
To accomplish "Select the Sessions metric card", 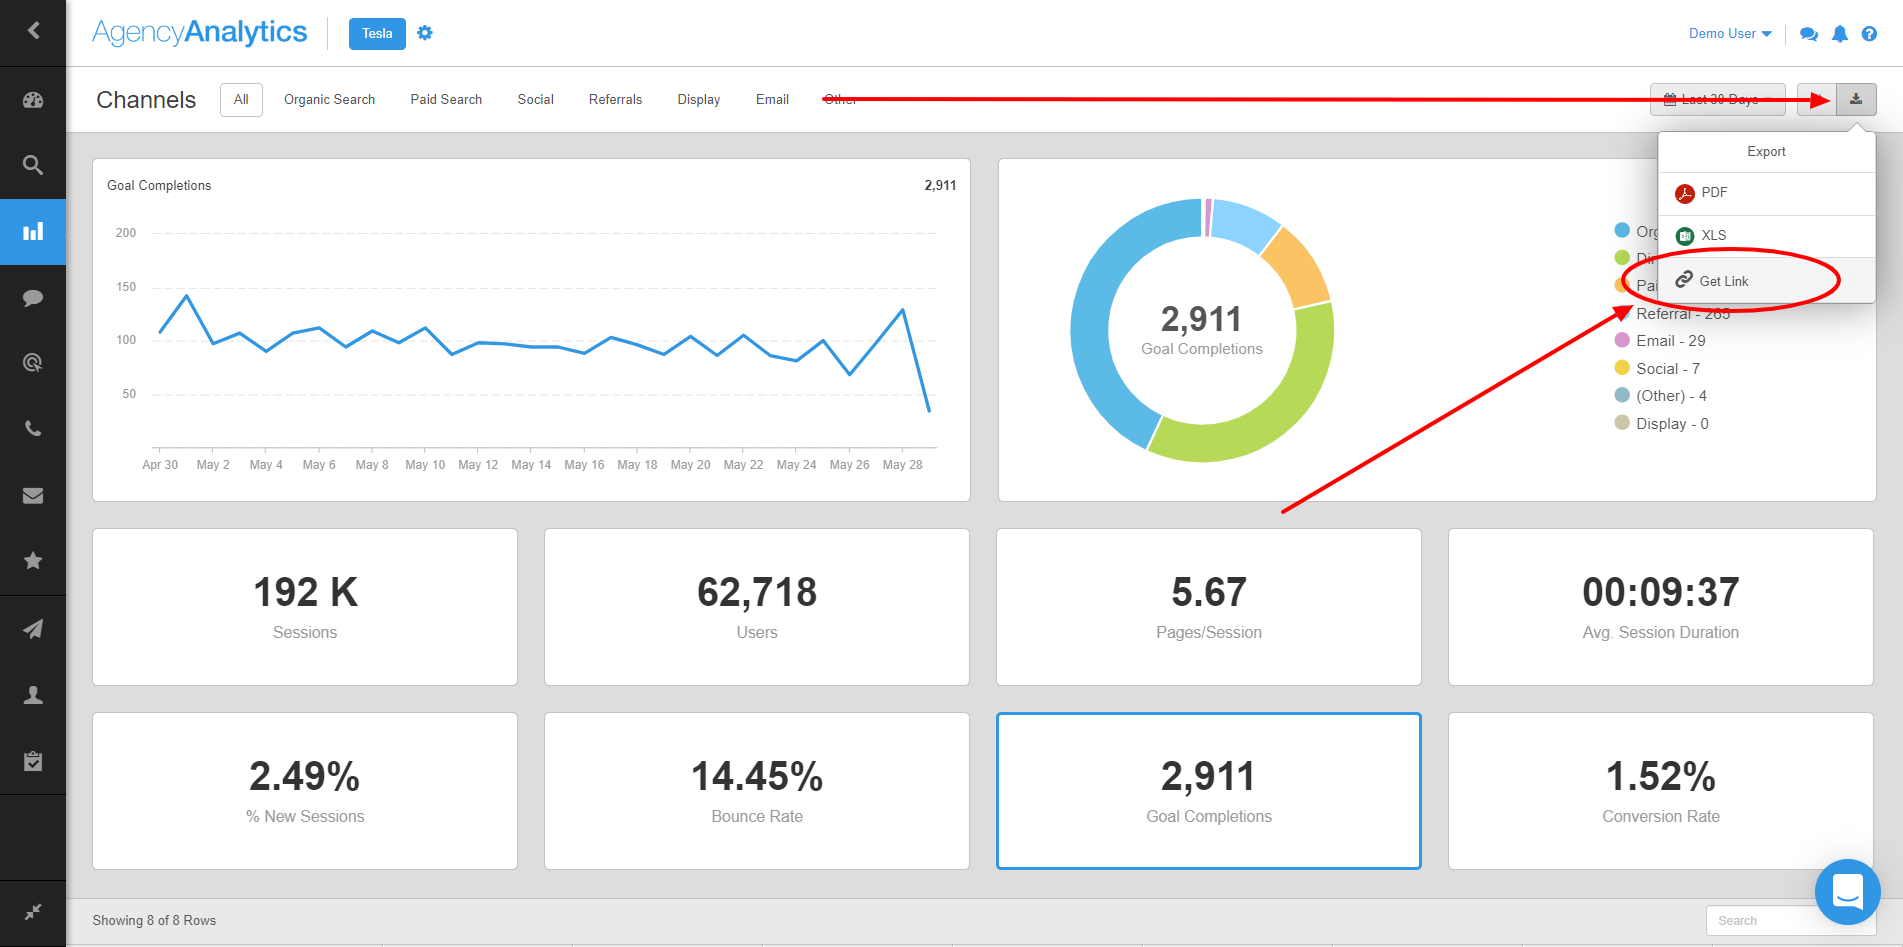I will (x=305, y=607).
